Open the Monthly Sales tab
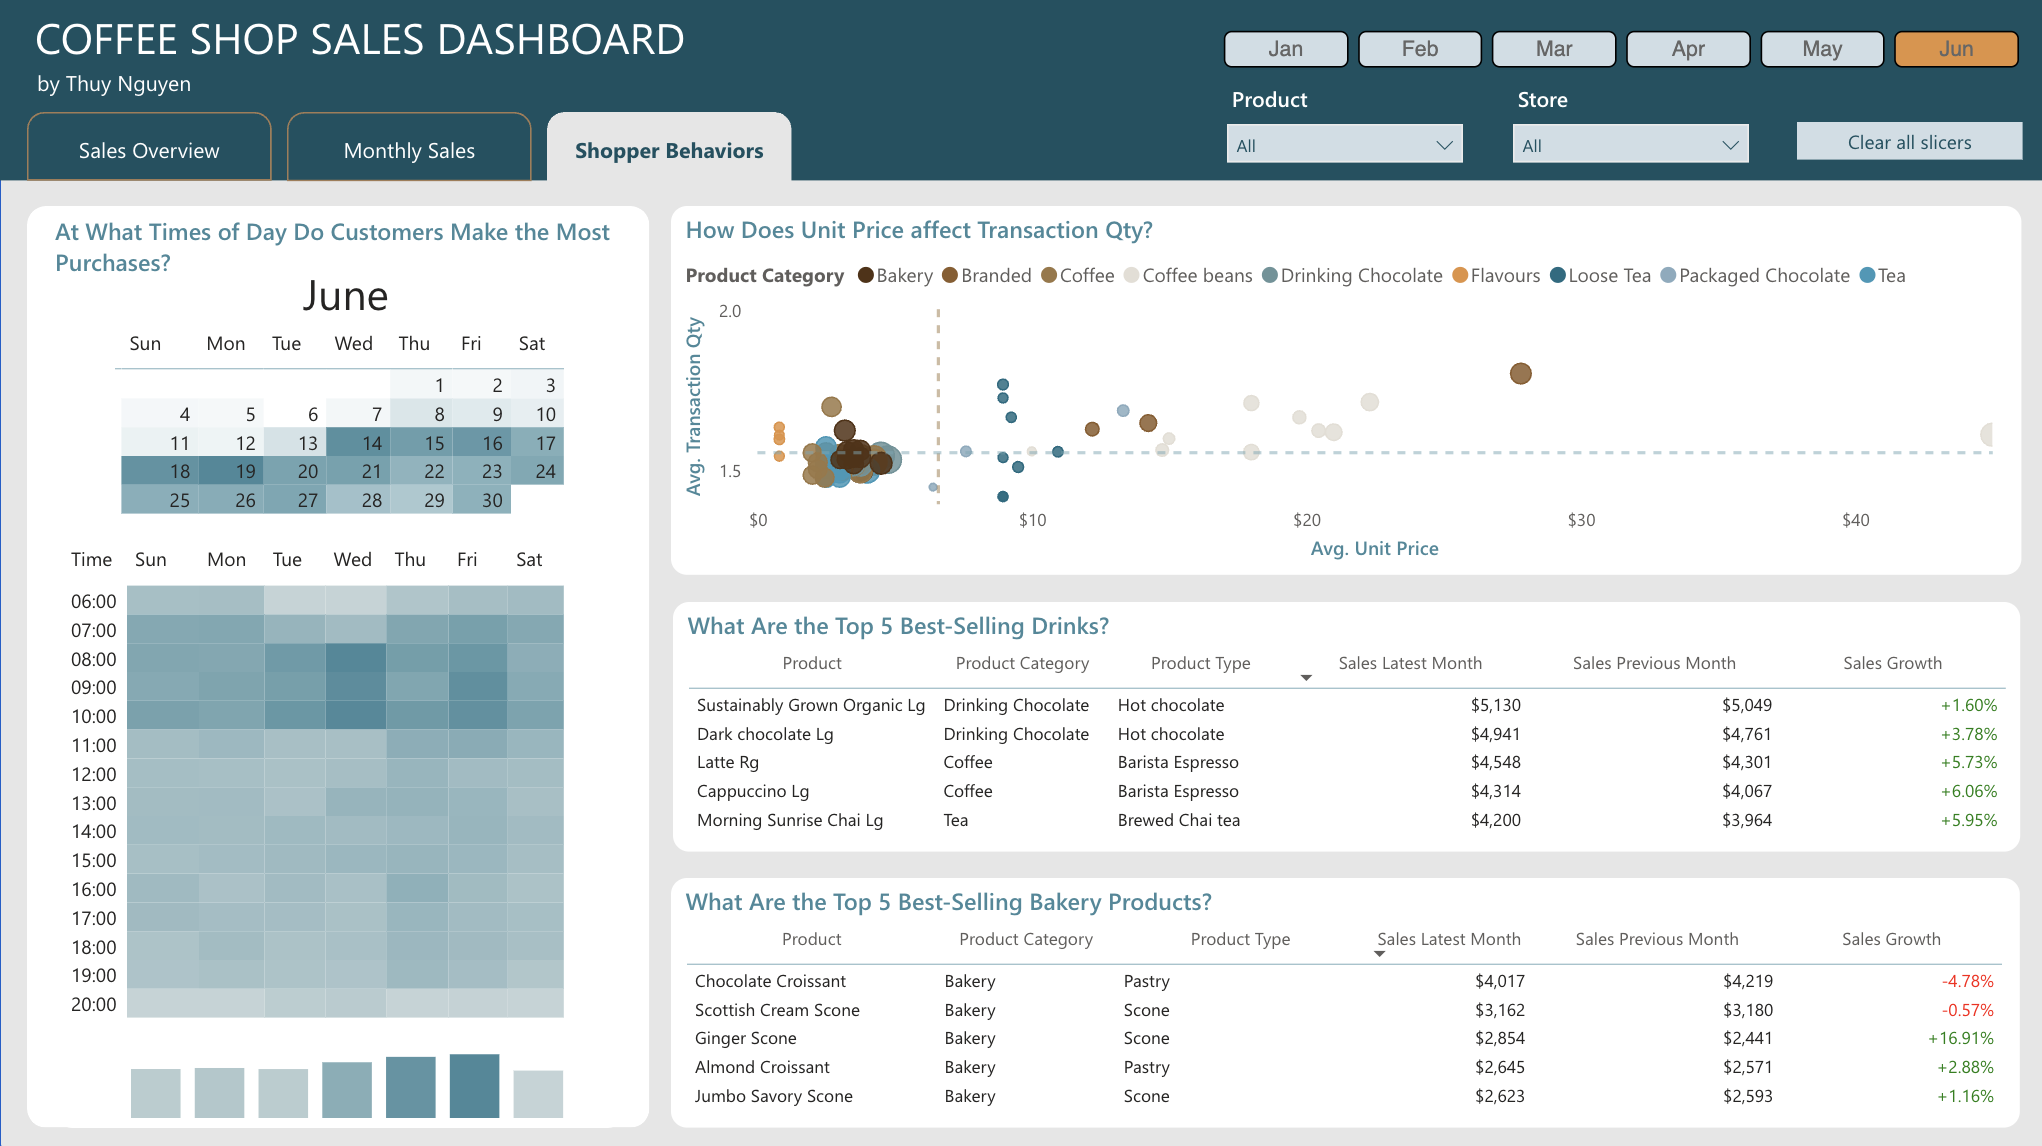The height and width of the screenshot is (1146, 2042). [408, 149]
